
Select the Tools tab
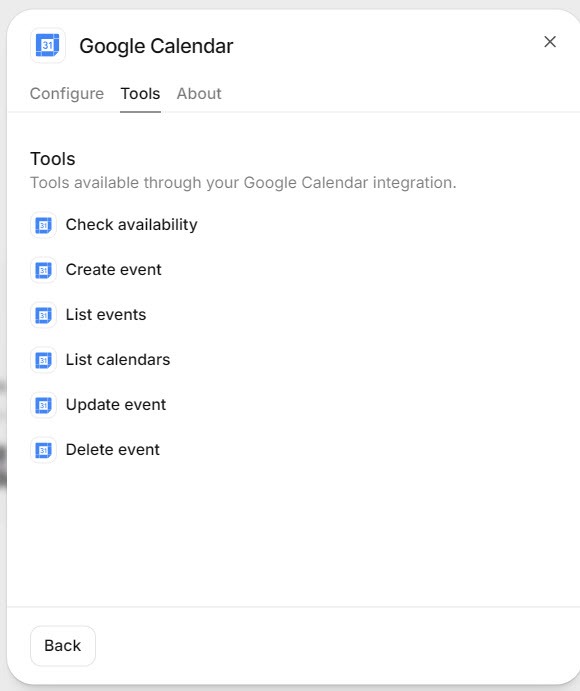140,93
